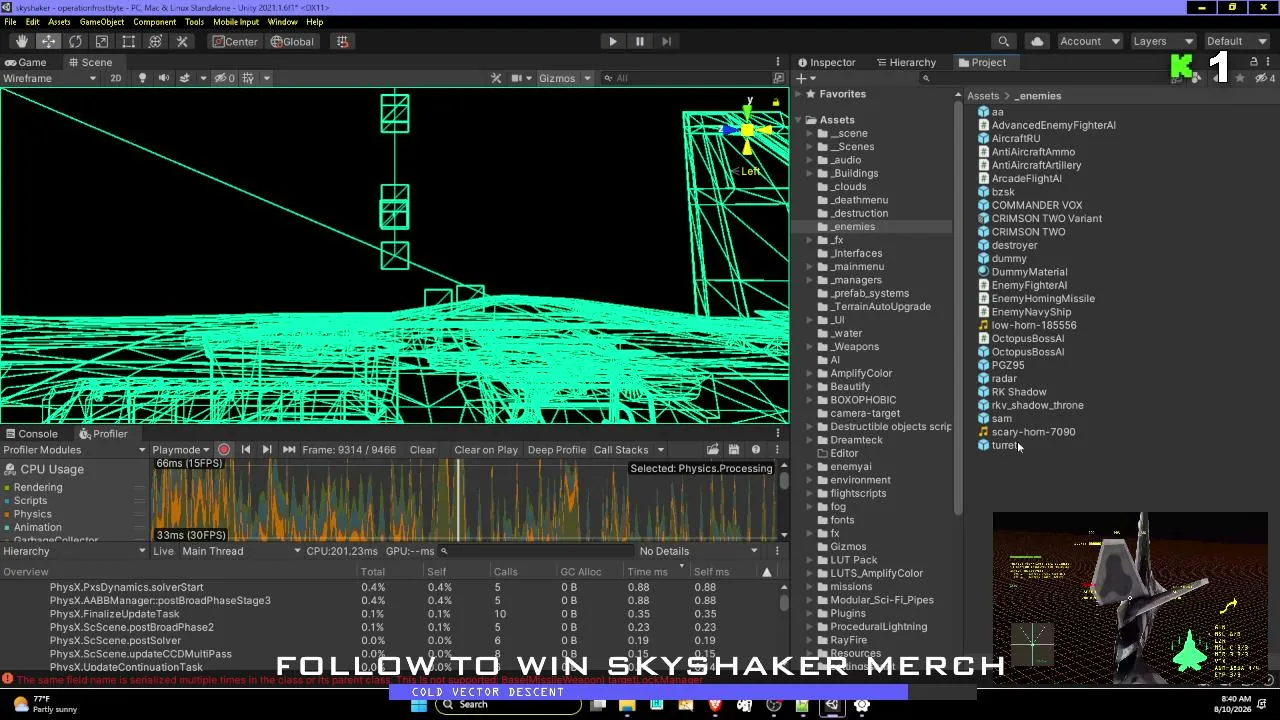Open the Playmode target dropdown
1280x720 pixels.
pyautogui.click(x=181, y=450)
